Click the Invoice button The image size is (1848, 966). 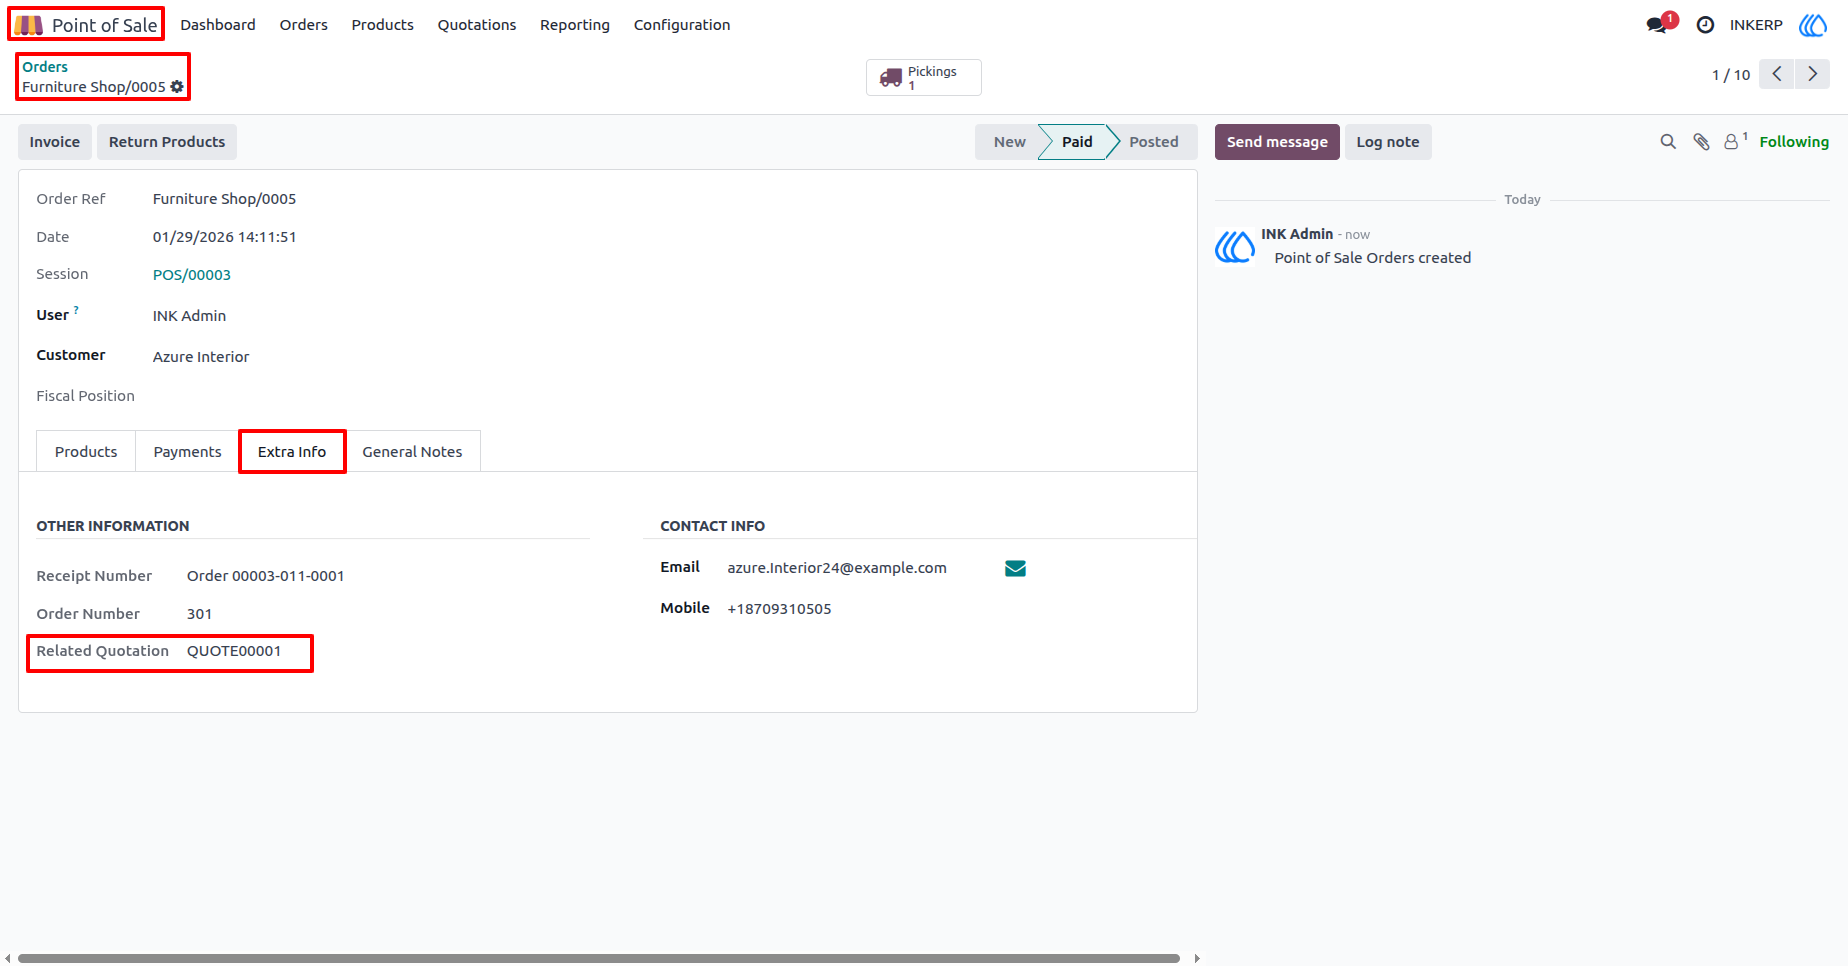55,142
